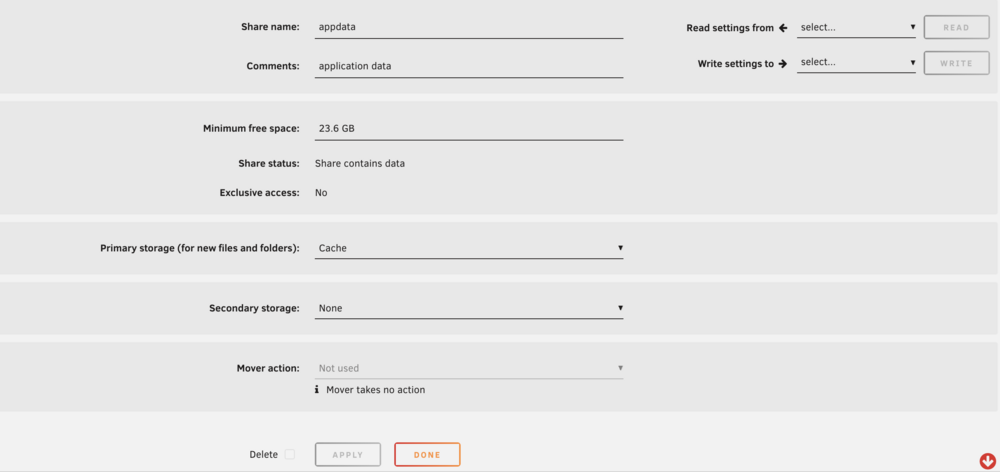Viewport: 1000px width, 472px height.
Task: Focus the Share name field containing appdata
Action: (x=469, y=27)
